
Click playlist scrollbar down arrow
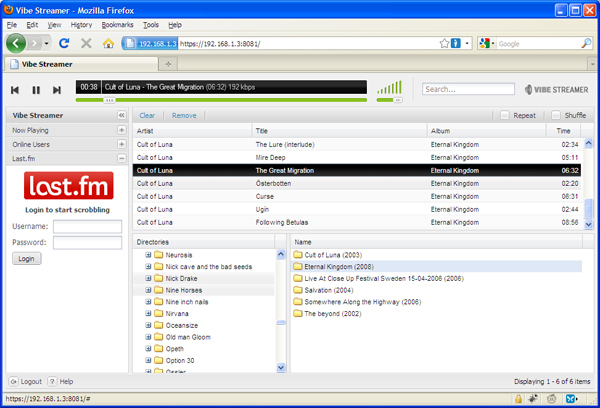[x=589, y=224]
